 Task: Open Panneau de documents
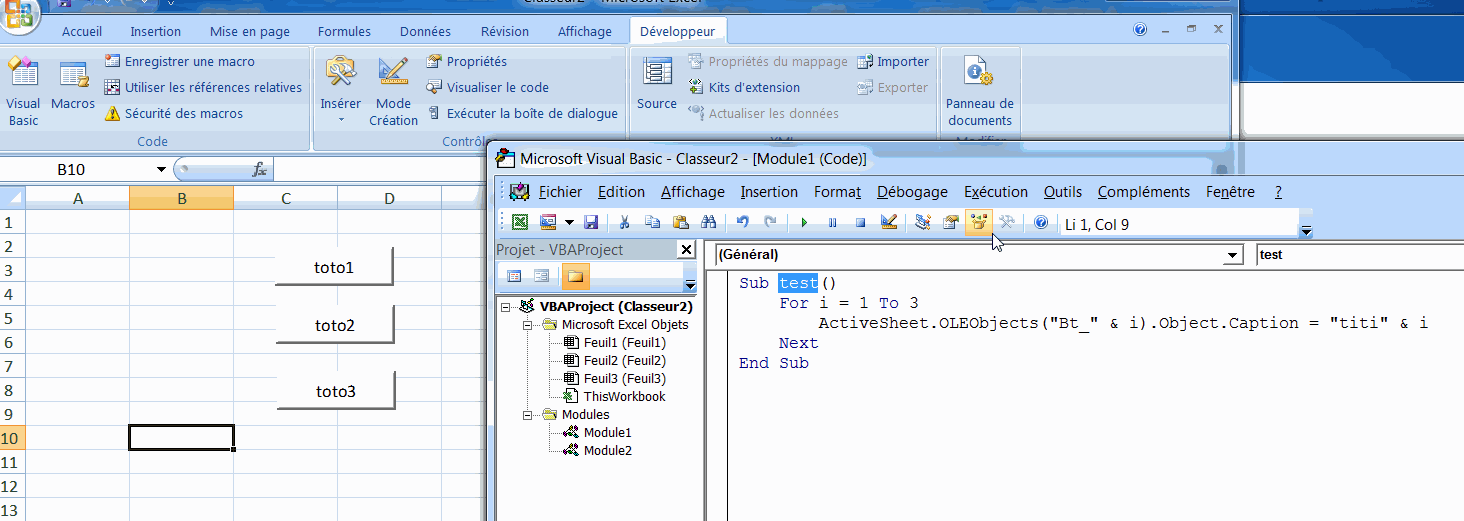click(x=980, y=91)
